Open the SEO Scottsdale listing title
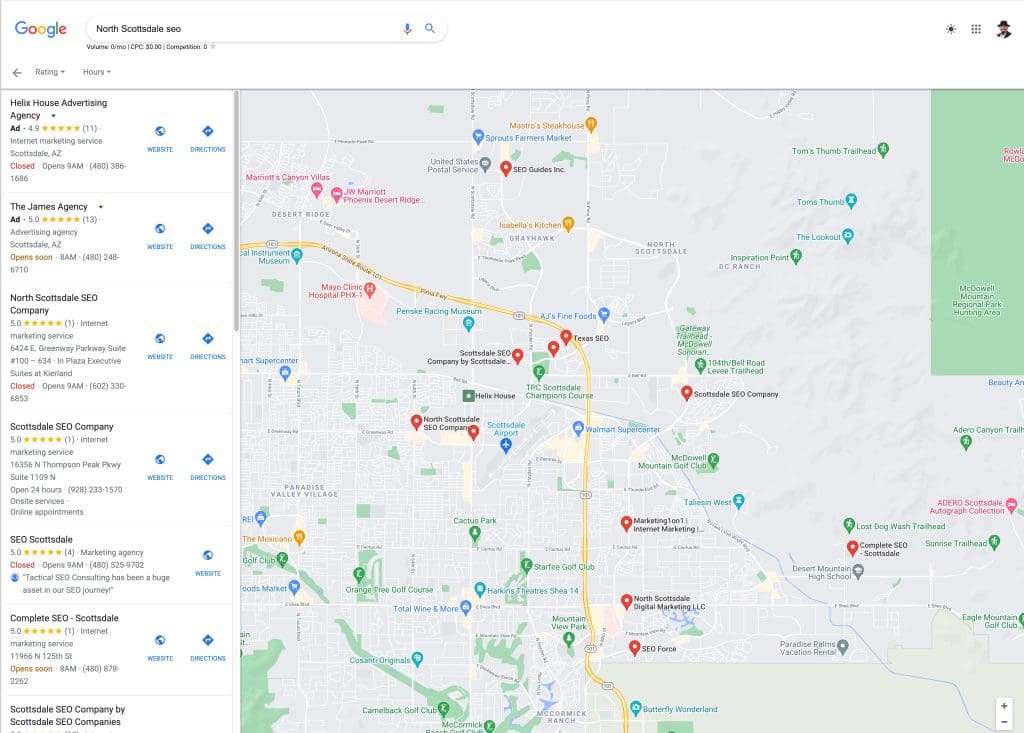Image resolution: width=1024 pixels, height=733 pixels. click(x=41, y=540)
